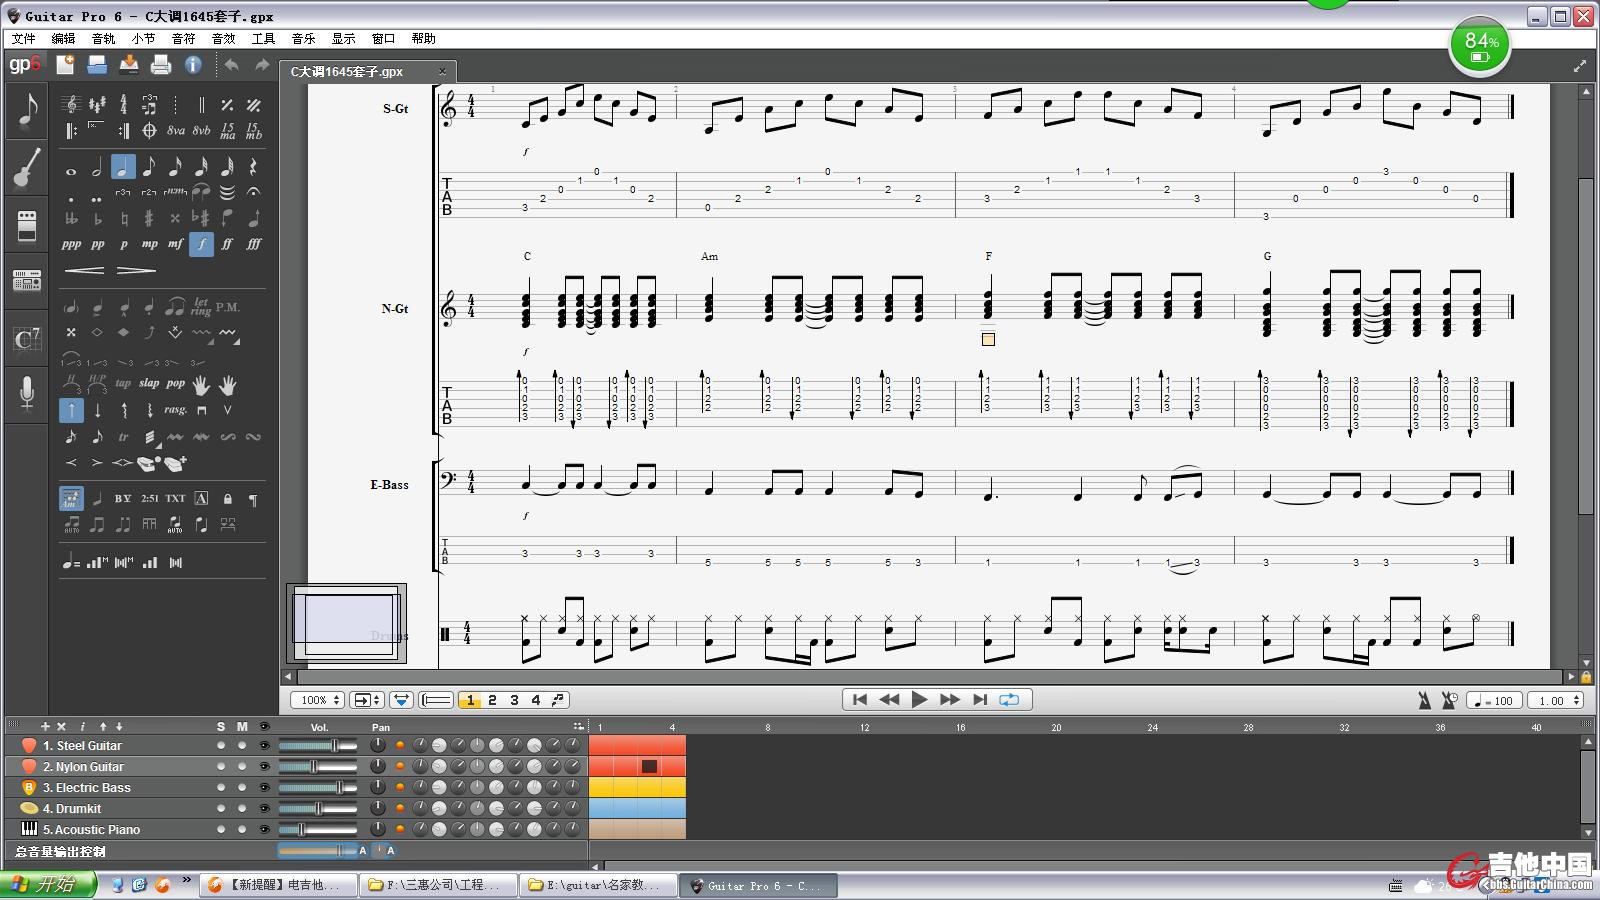Click the print icon in the toolbar
The width and height of the screenshot is (1600, 900).
pos(161,65)
